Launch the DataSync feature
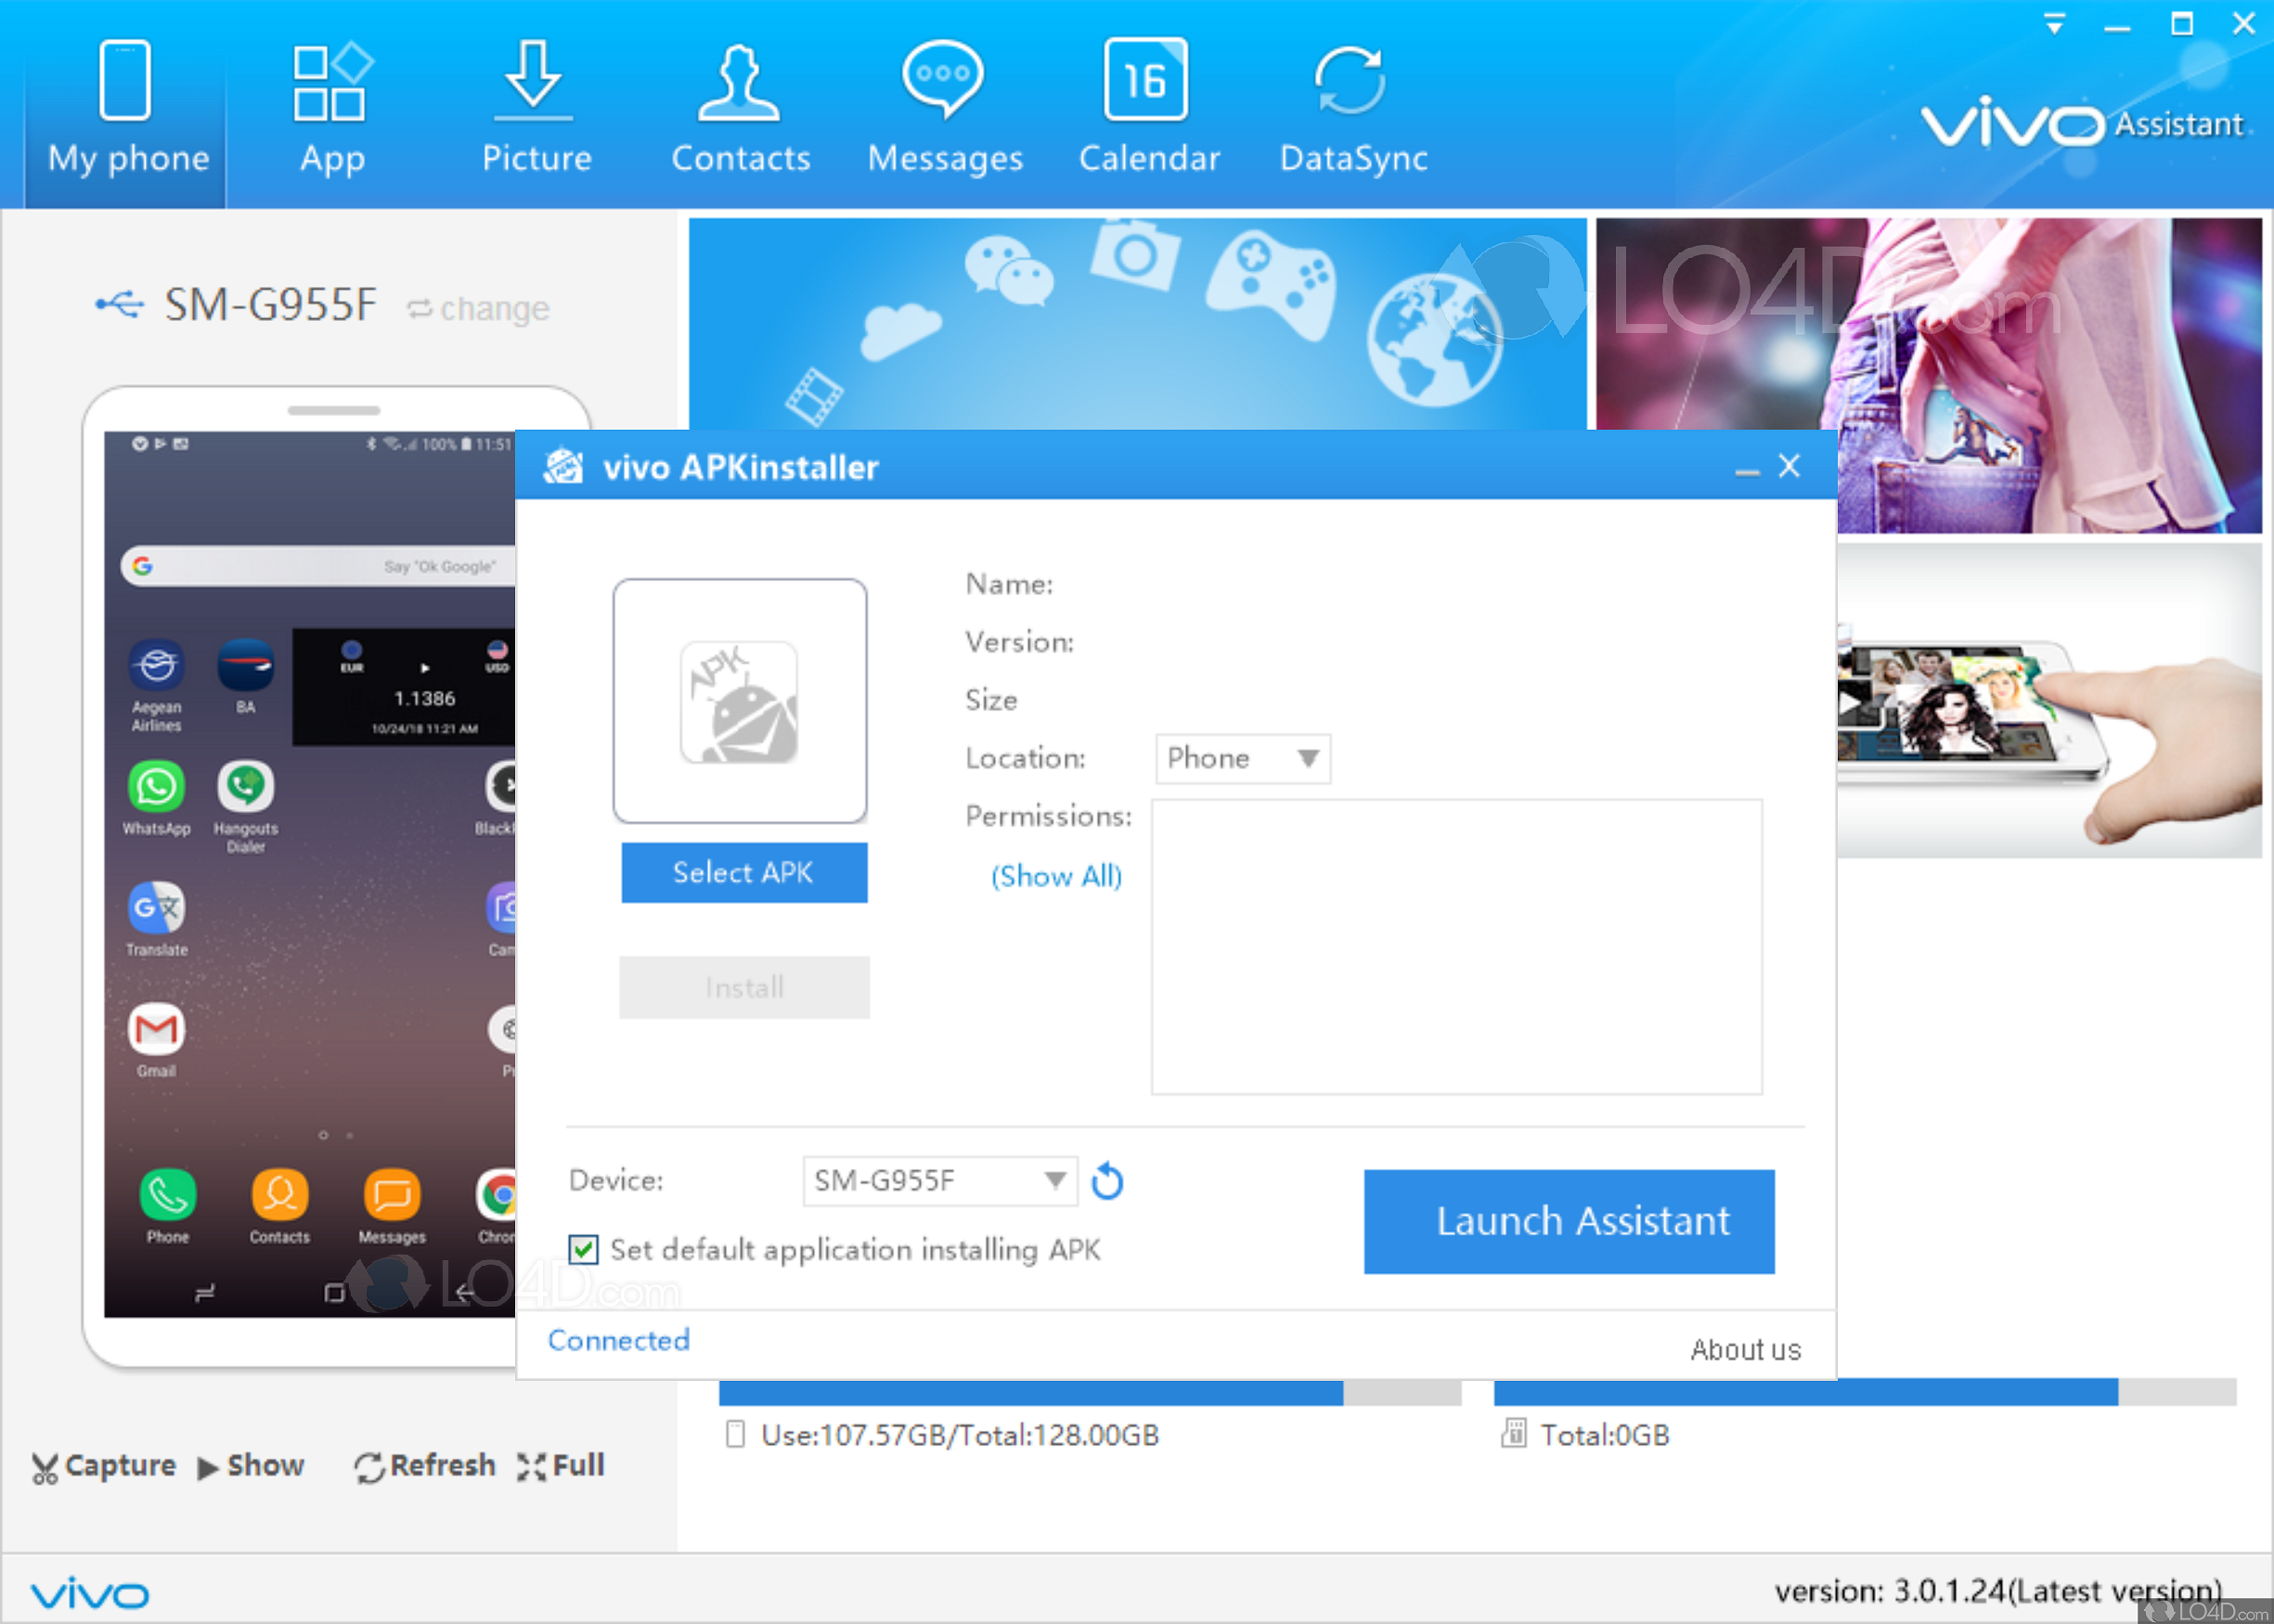 [x=1352, y=105]
